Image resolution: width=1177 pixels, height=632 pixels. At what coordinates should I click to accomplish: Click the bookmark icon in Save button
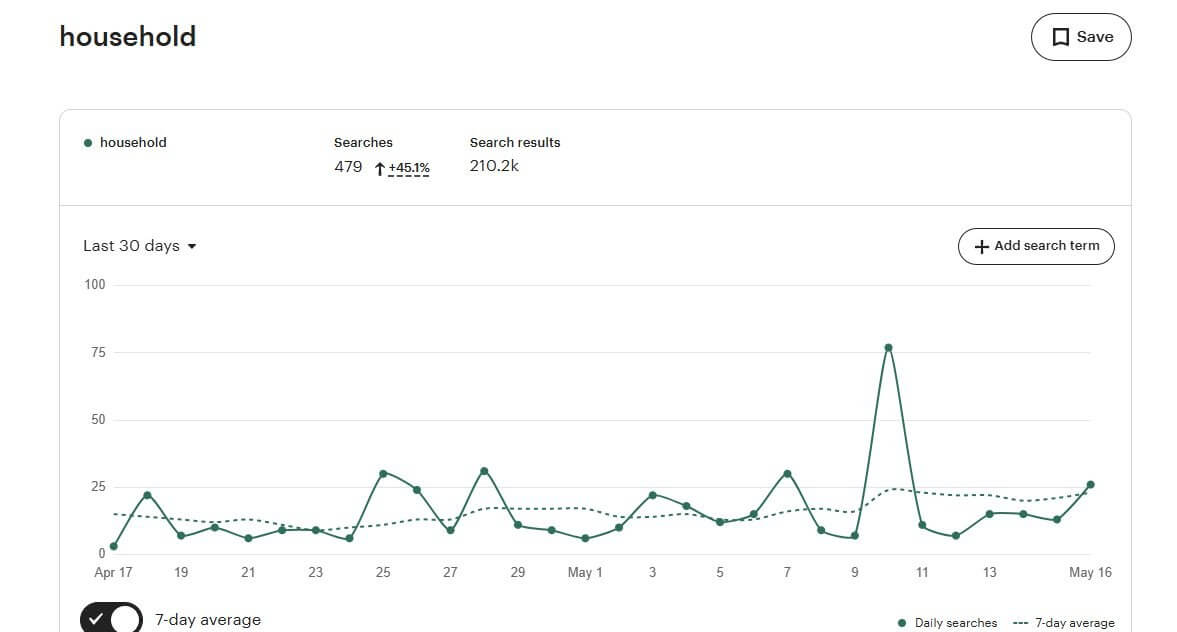[x=1060, y=37]
